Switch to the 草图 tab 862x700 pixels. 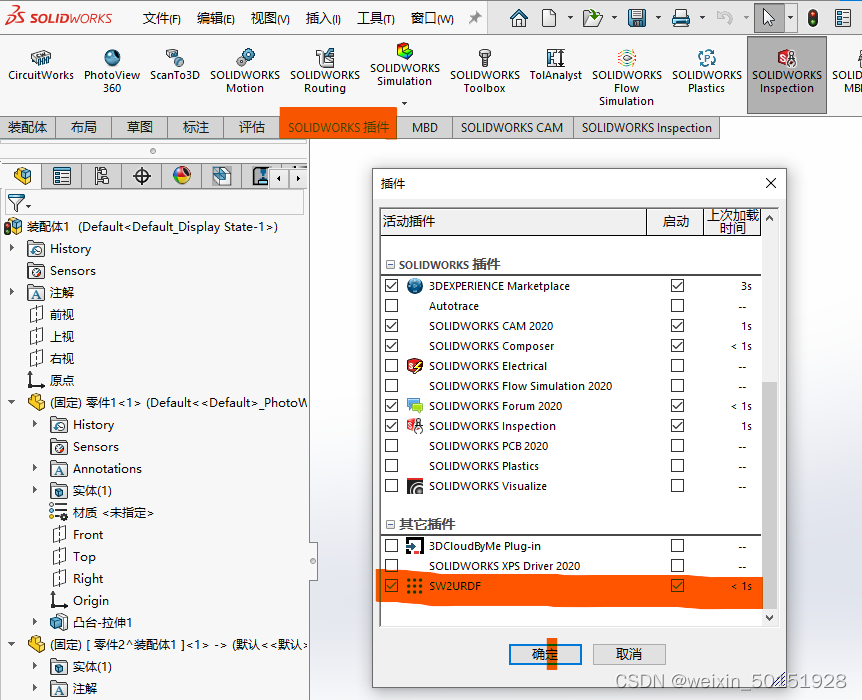(140, 128)
